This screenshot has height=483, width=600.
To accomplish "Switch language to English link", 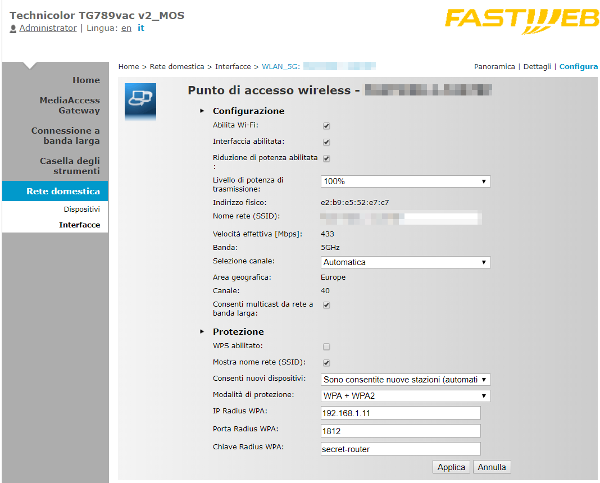I will click(x=126, y=29).
